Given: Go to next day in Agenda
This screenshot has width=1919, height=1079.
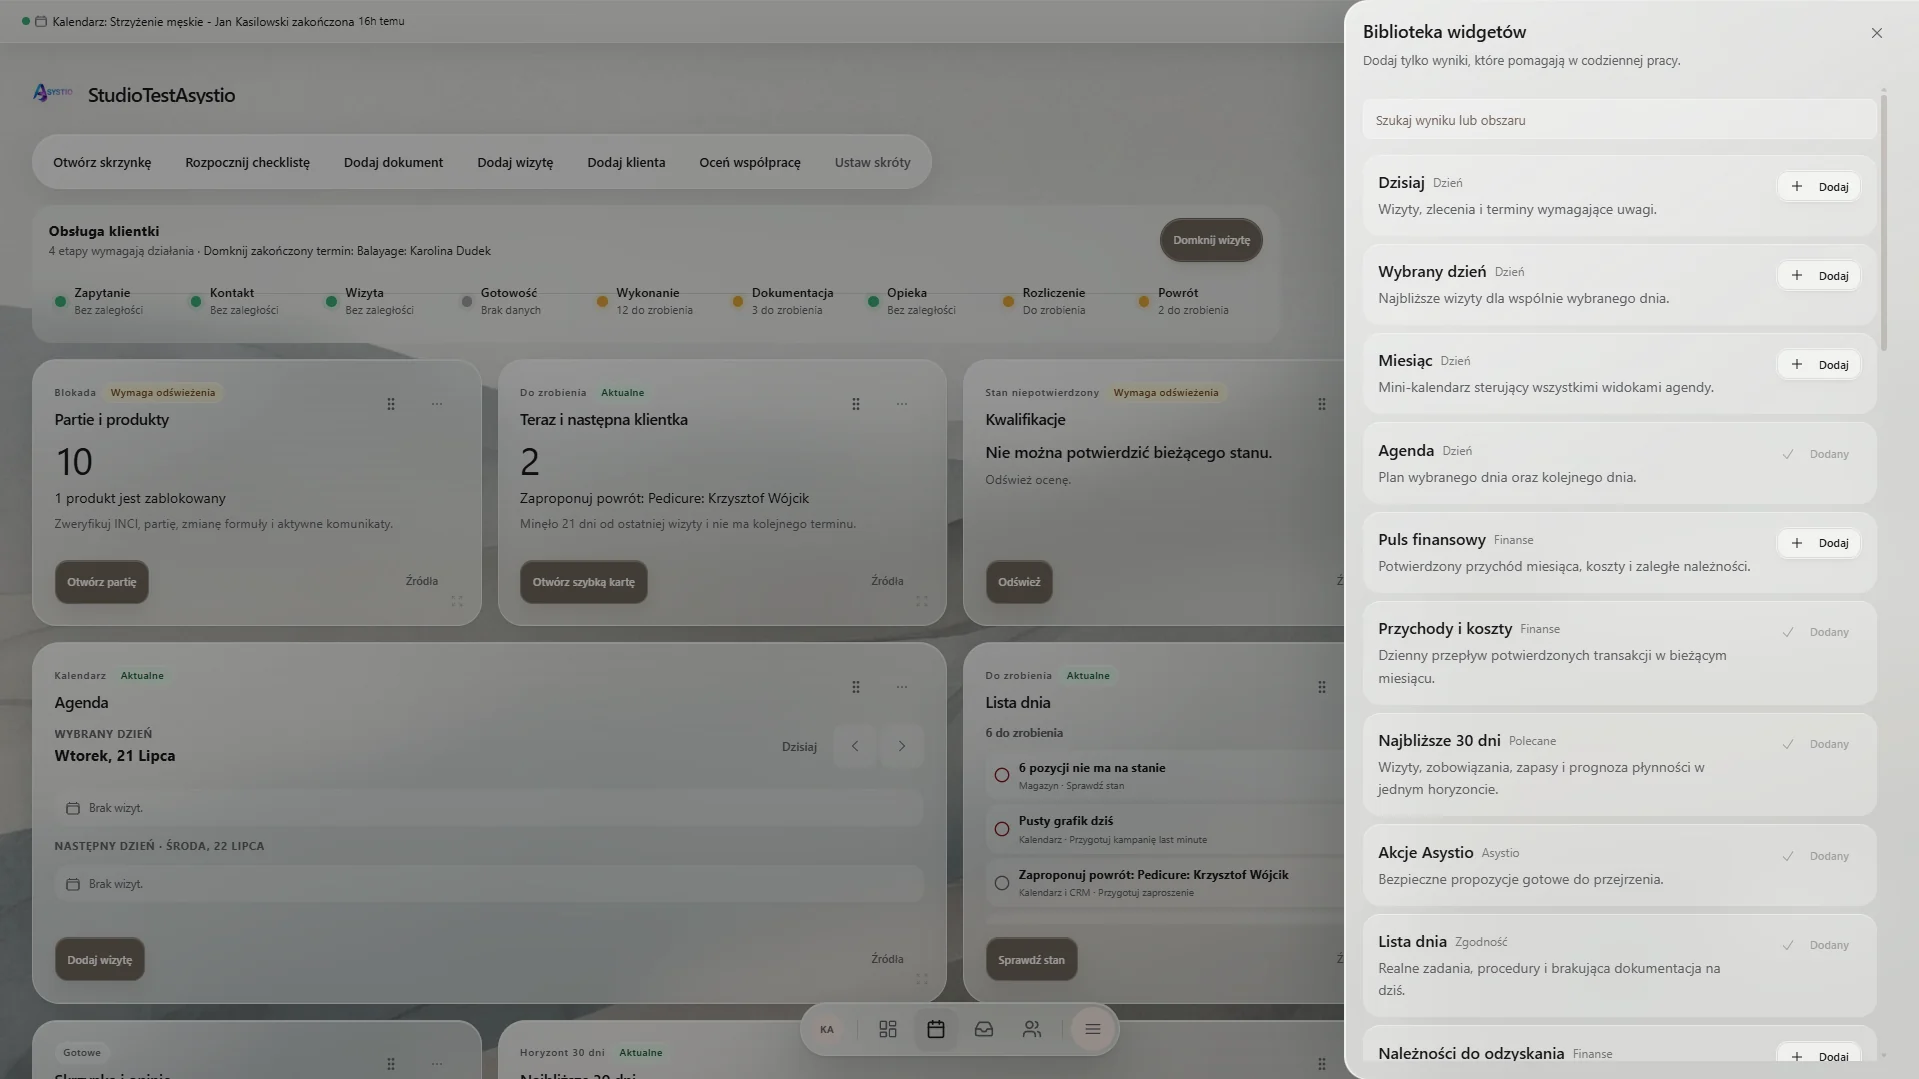Looking at the screenshot, I should 902,746.
